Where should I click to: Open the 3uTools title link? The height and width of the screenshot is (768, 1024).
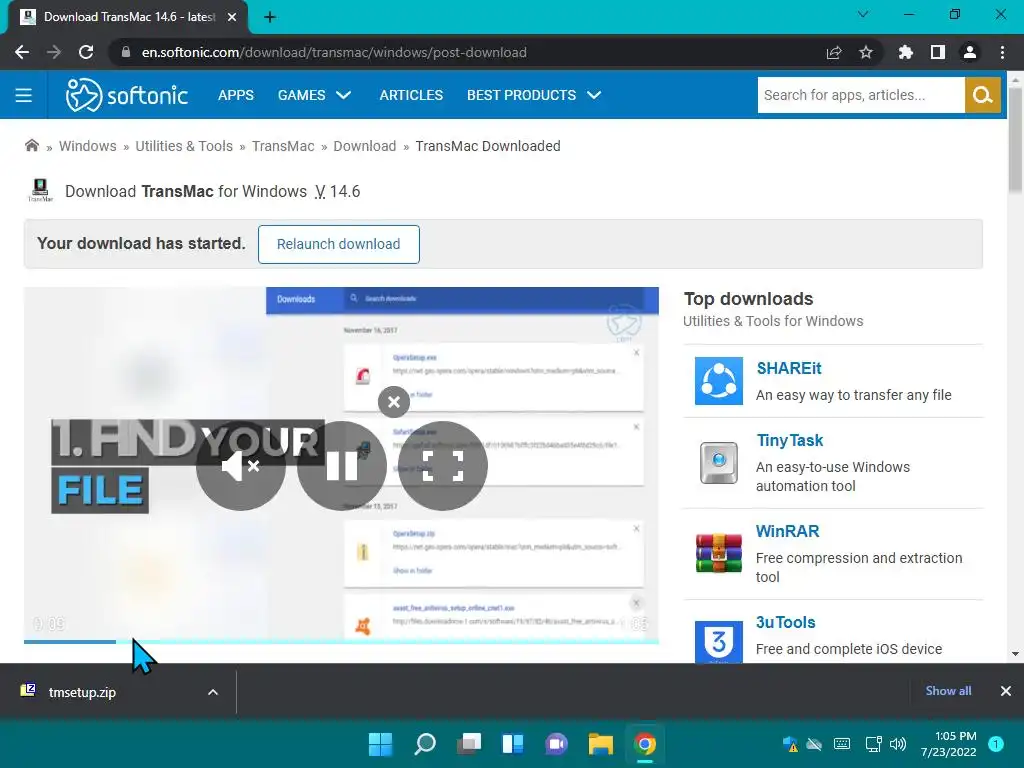point(785,622)
